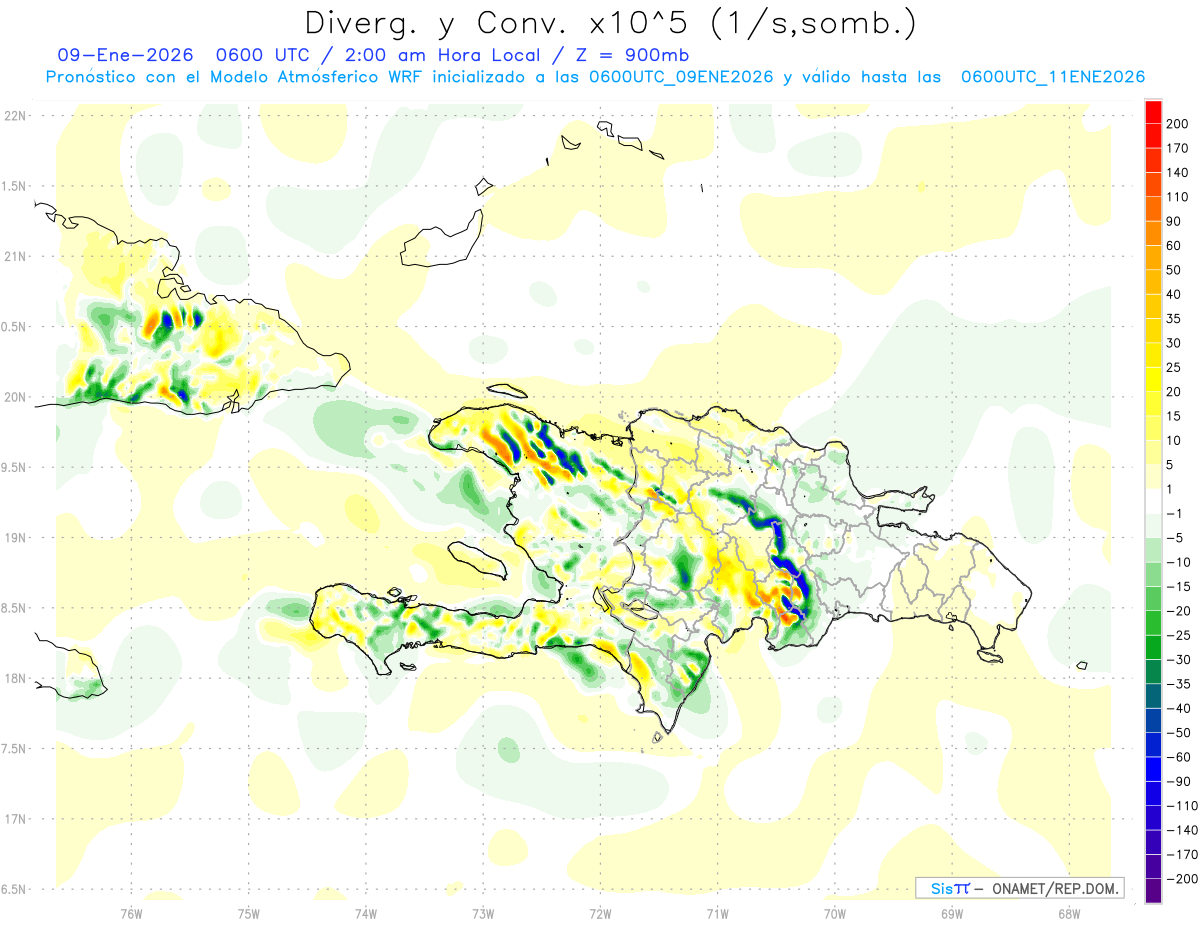Screen dimensions: 1200x927
Task: Click the '22N' latitude label
Action: coord(15,116)
